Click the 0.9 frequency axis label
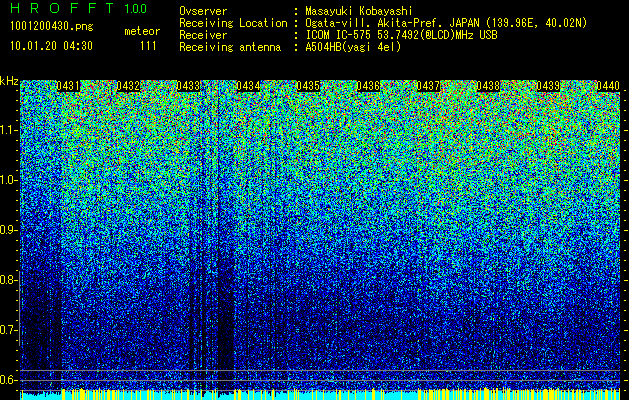629x400 pixels. pyautogui.click(x=7, y=230)
